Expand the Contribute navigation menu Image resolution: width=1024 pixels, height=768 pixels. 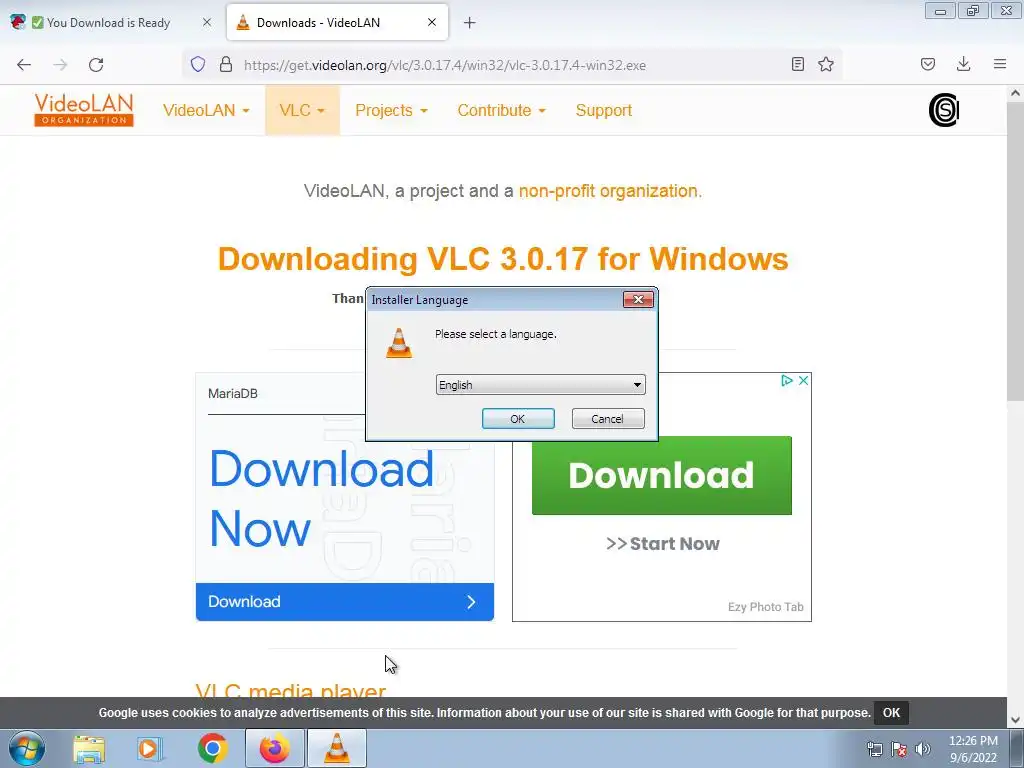pyautogui.click(x=502, y=110)
